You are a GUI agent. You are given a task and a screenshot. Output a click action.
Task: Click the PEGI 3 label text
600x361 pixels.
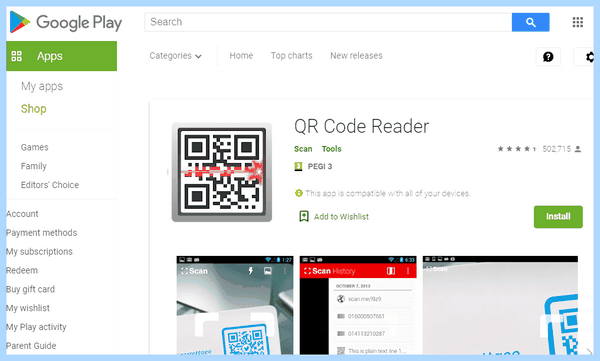[320, 167]
